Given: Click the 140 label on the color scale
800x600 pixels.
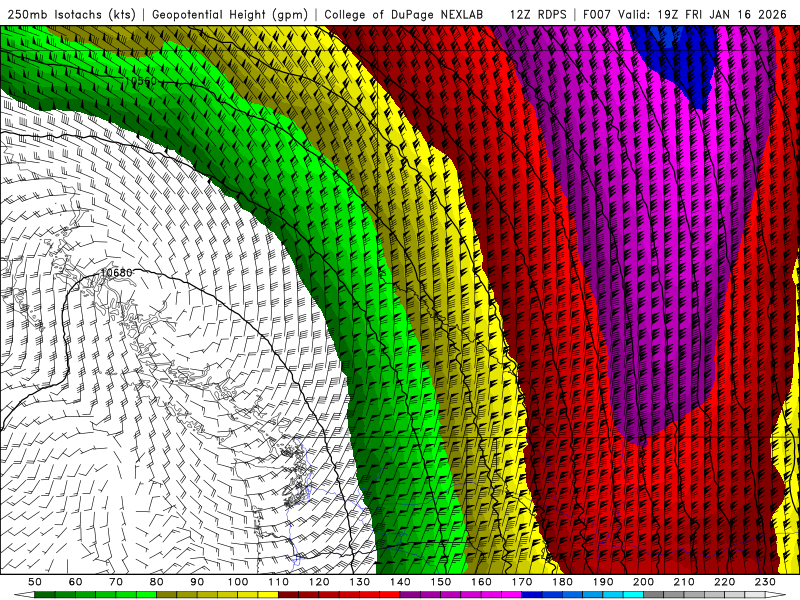Looking at the screenshot, I should 400,582.
